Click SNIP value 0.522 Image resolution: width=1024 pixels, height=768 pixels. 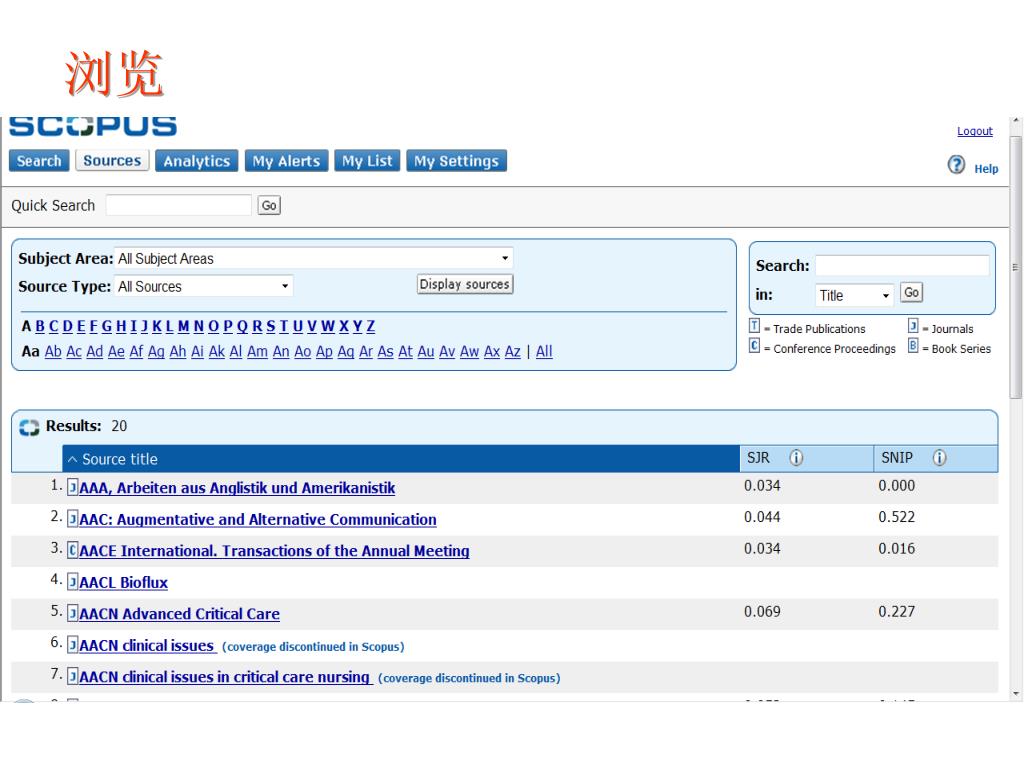[897, 517]
